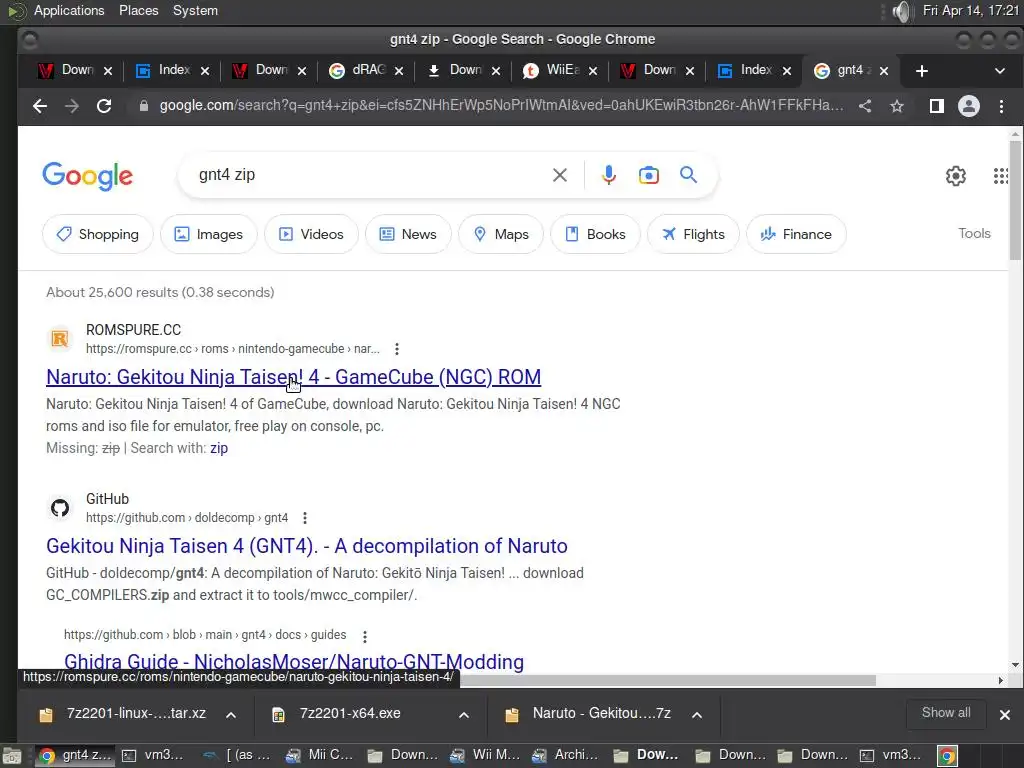Click the Google logo

click(88, 176)
